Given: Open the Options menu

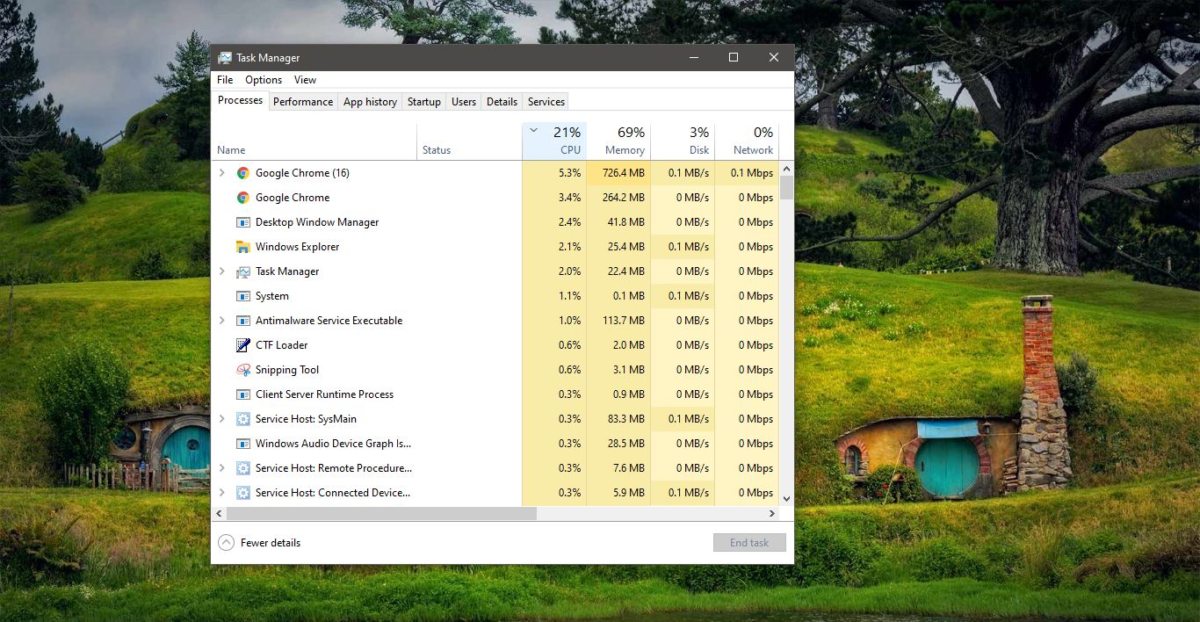Looking at the screenshot, I should point(263,79).
